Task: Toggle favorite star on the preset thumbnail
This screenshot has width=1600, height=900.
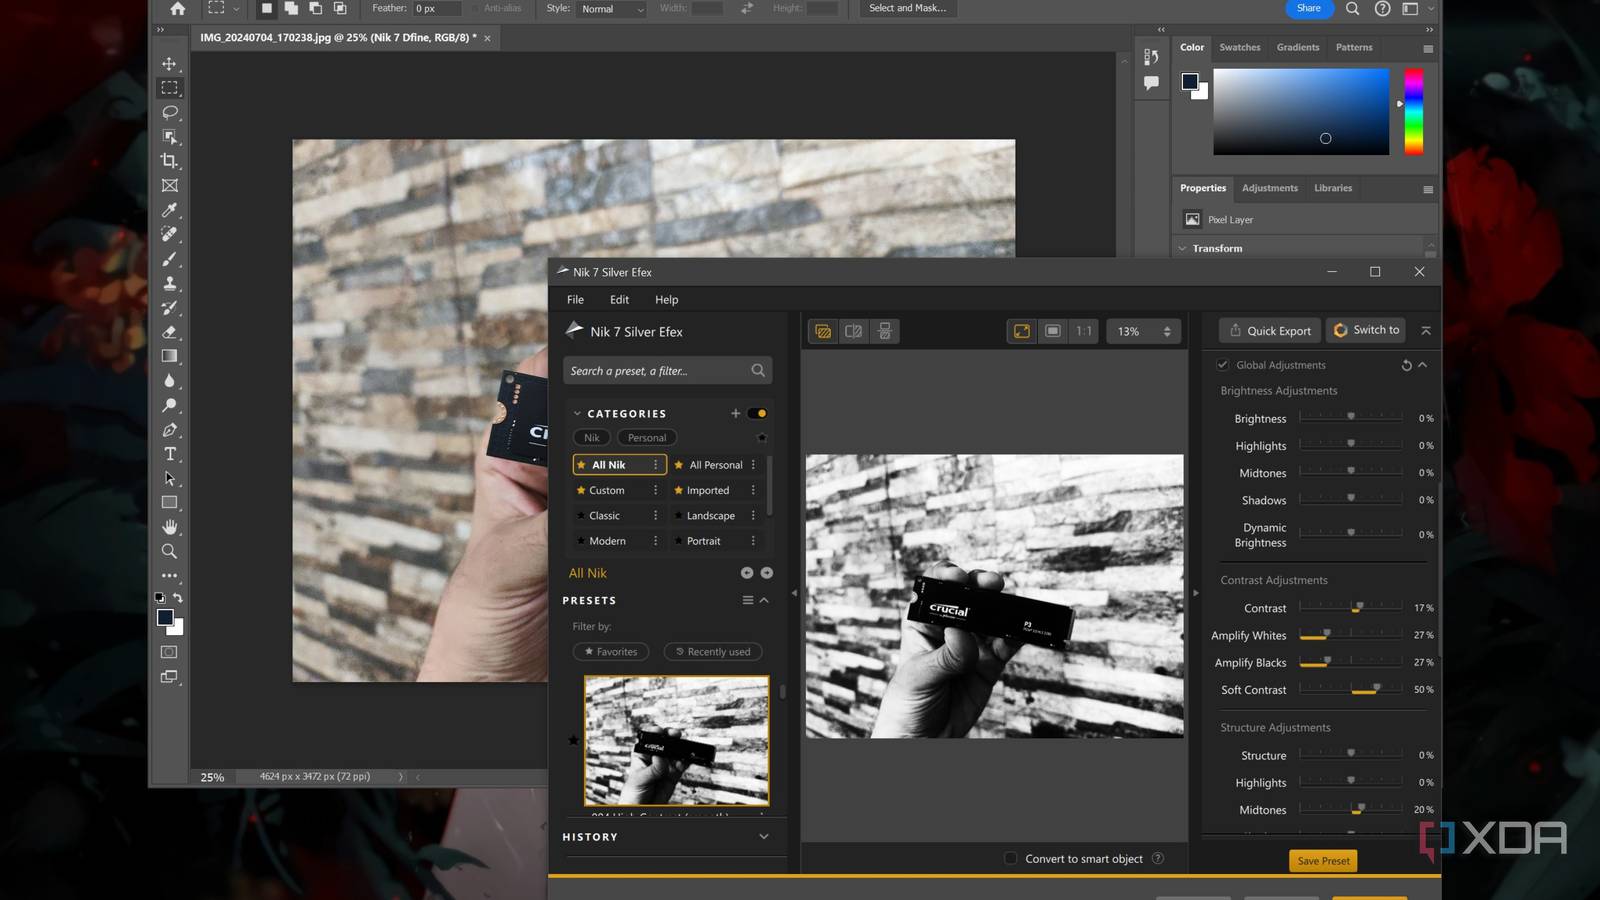Action: pyautogui.click(x=573, y=740)
